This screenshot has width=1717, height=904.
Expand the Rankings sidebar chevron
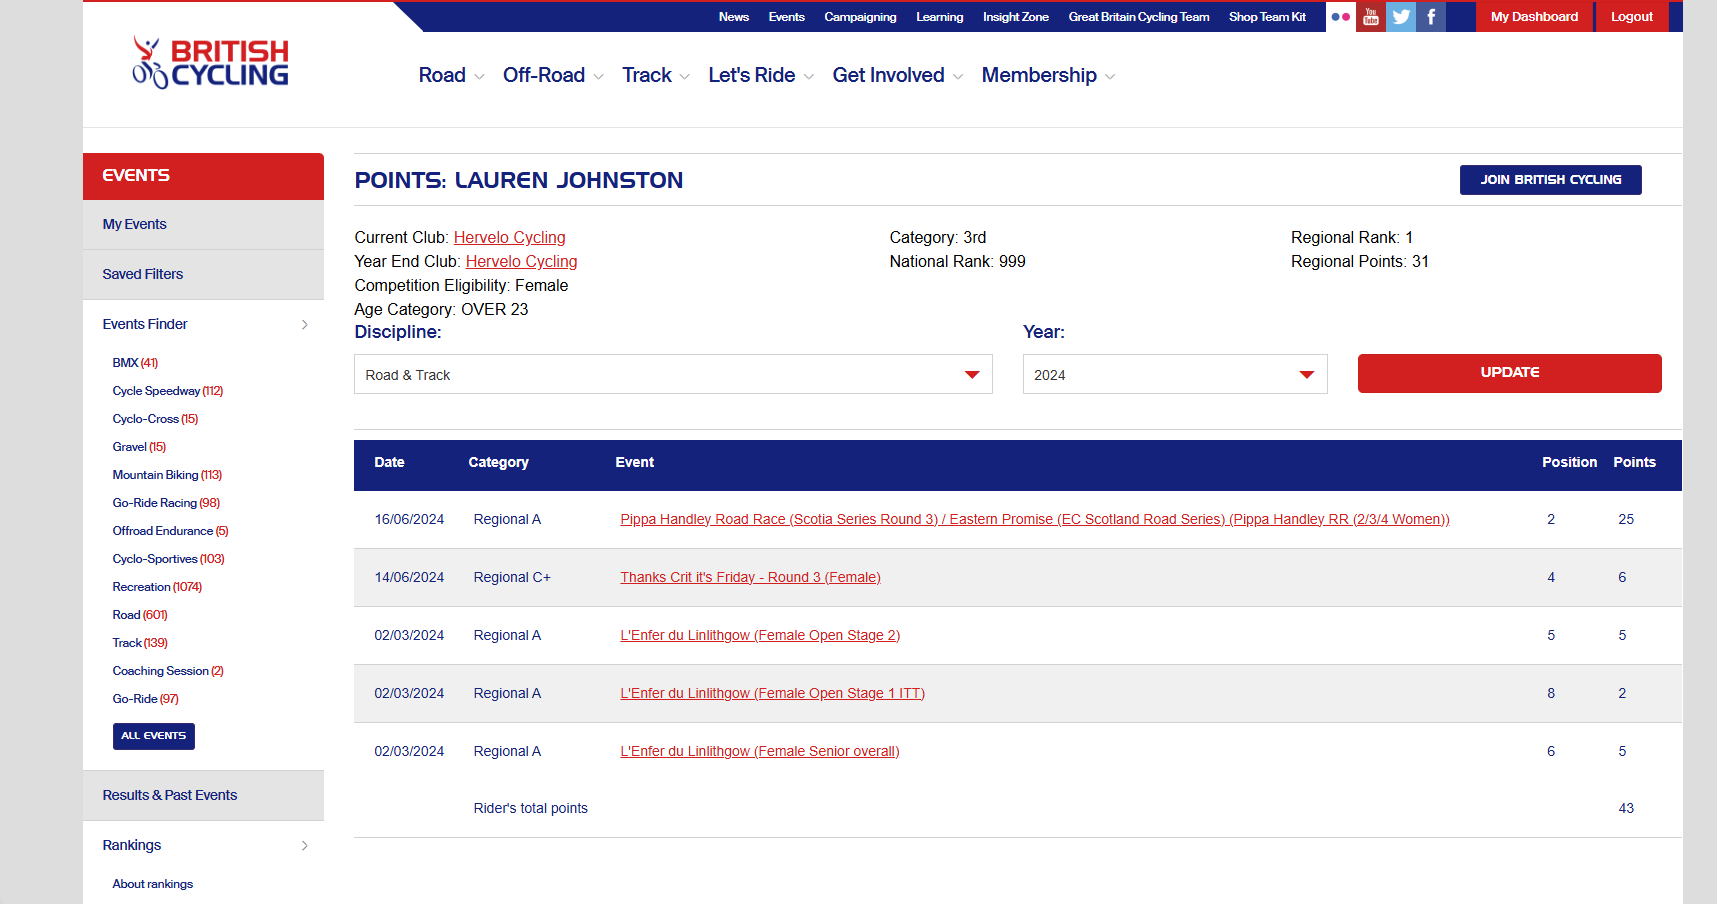tap(305, 846)
